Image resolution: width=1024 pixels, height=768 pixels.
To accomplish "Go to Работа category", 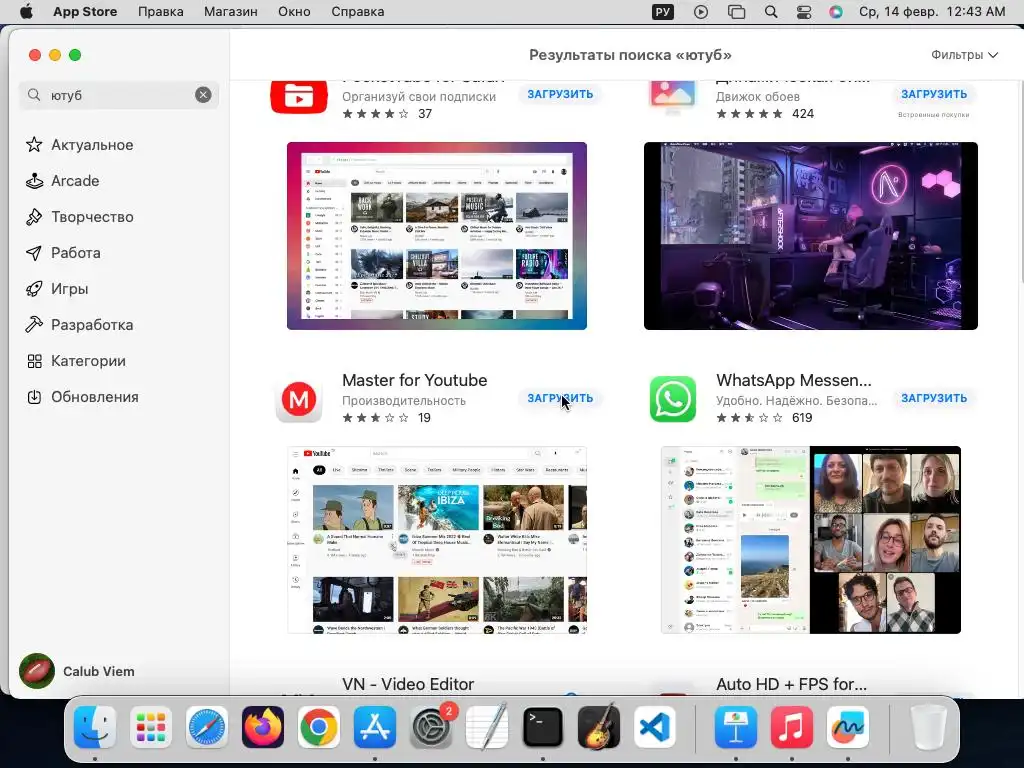I will (x=63, y=253).
